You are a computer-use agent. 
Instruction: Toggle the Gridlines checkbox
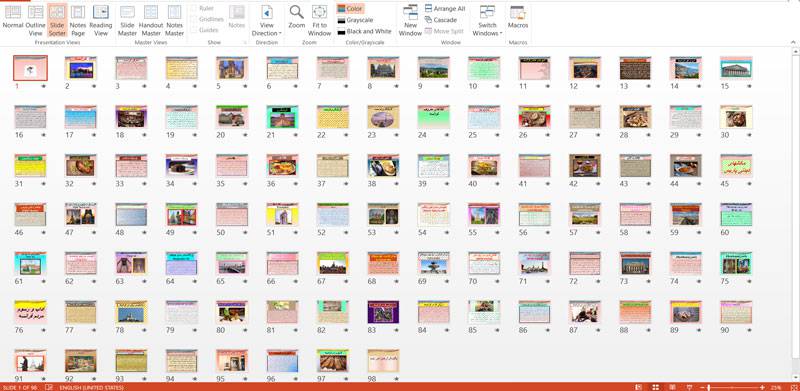(x=194, y=19)
